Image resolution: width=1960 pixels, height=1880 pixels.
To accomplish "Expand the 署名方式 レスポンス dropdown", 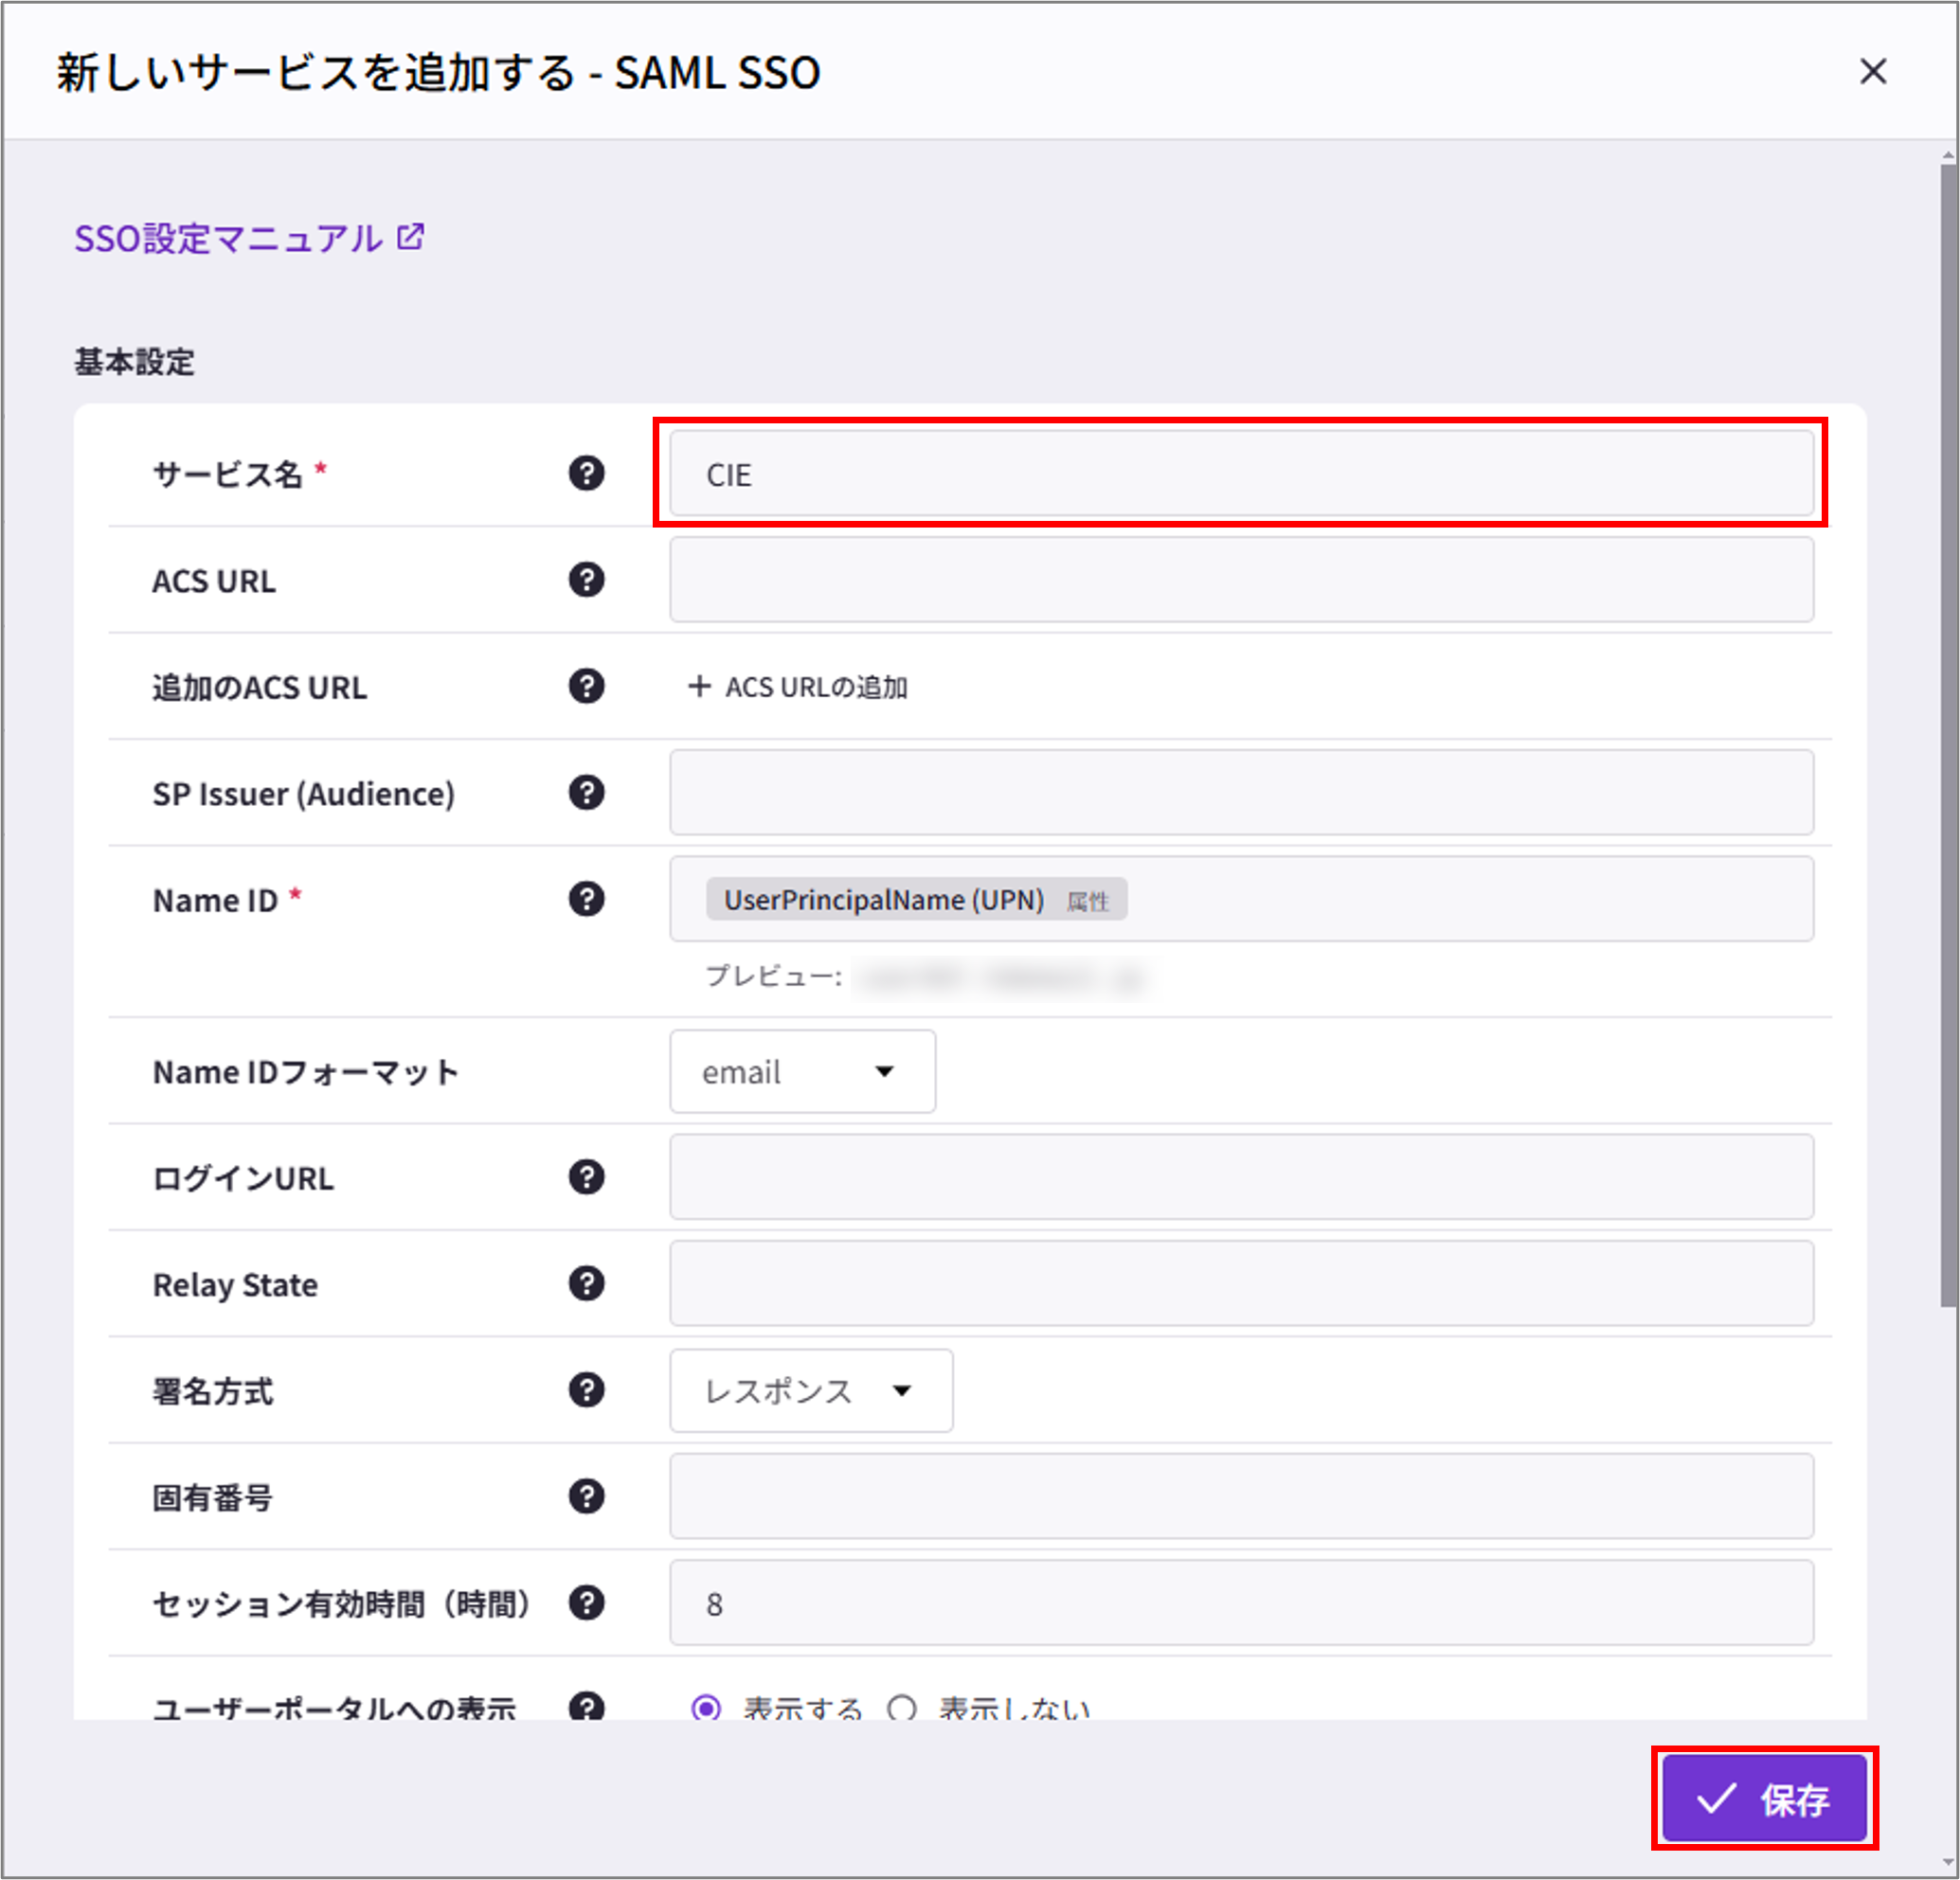I will tap(811, 1390).
